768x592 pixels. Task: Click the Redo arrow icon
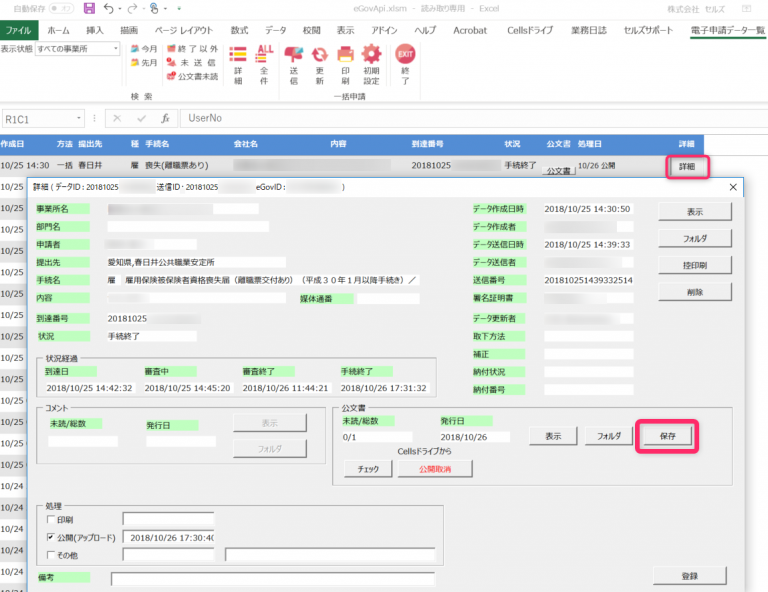[132, 8]
